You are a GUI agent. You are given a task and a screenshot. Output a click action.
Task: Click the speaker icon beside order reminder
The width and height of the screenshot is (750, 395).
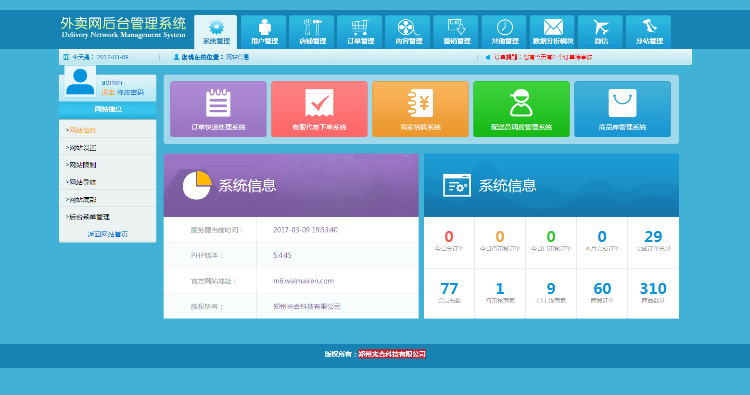tap(488, 57)
